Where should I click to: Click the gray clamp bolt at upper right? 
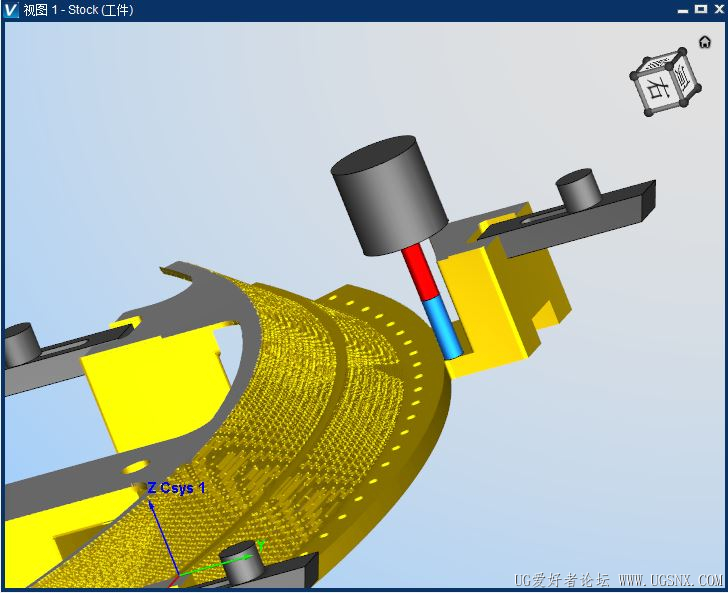(x=578, y=189)
